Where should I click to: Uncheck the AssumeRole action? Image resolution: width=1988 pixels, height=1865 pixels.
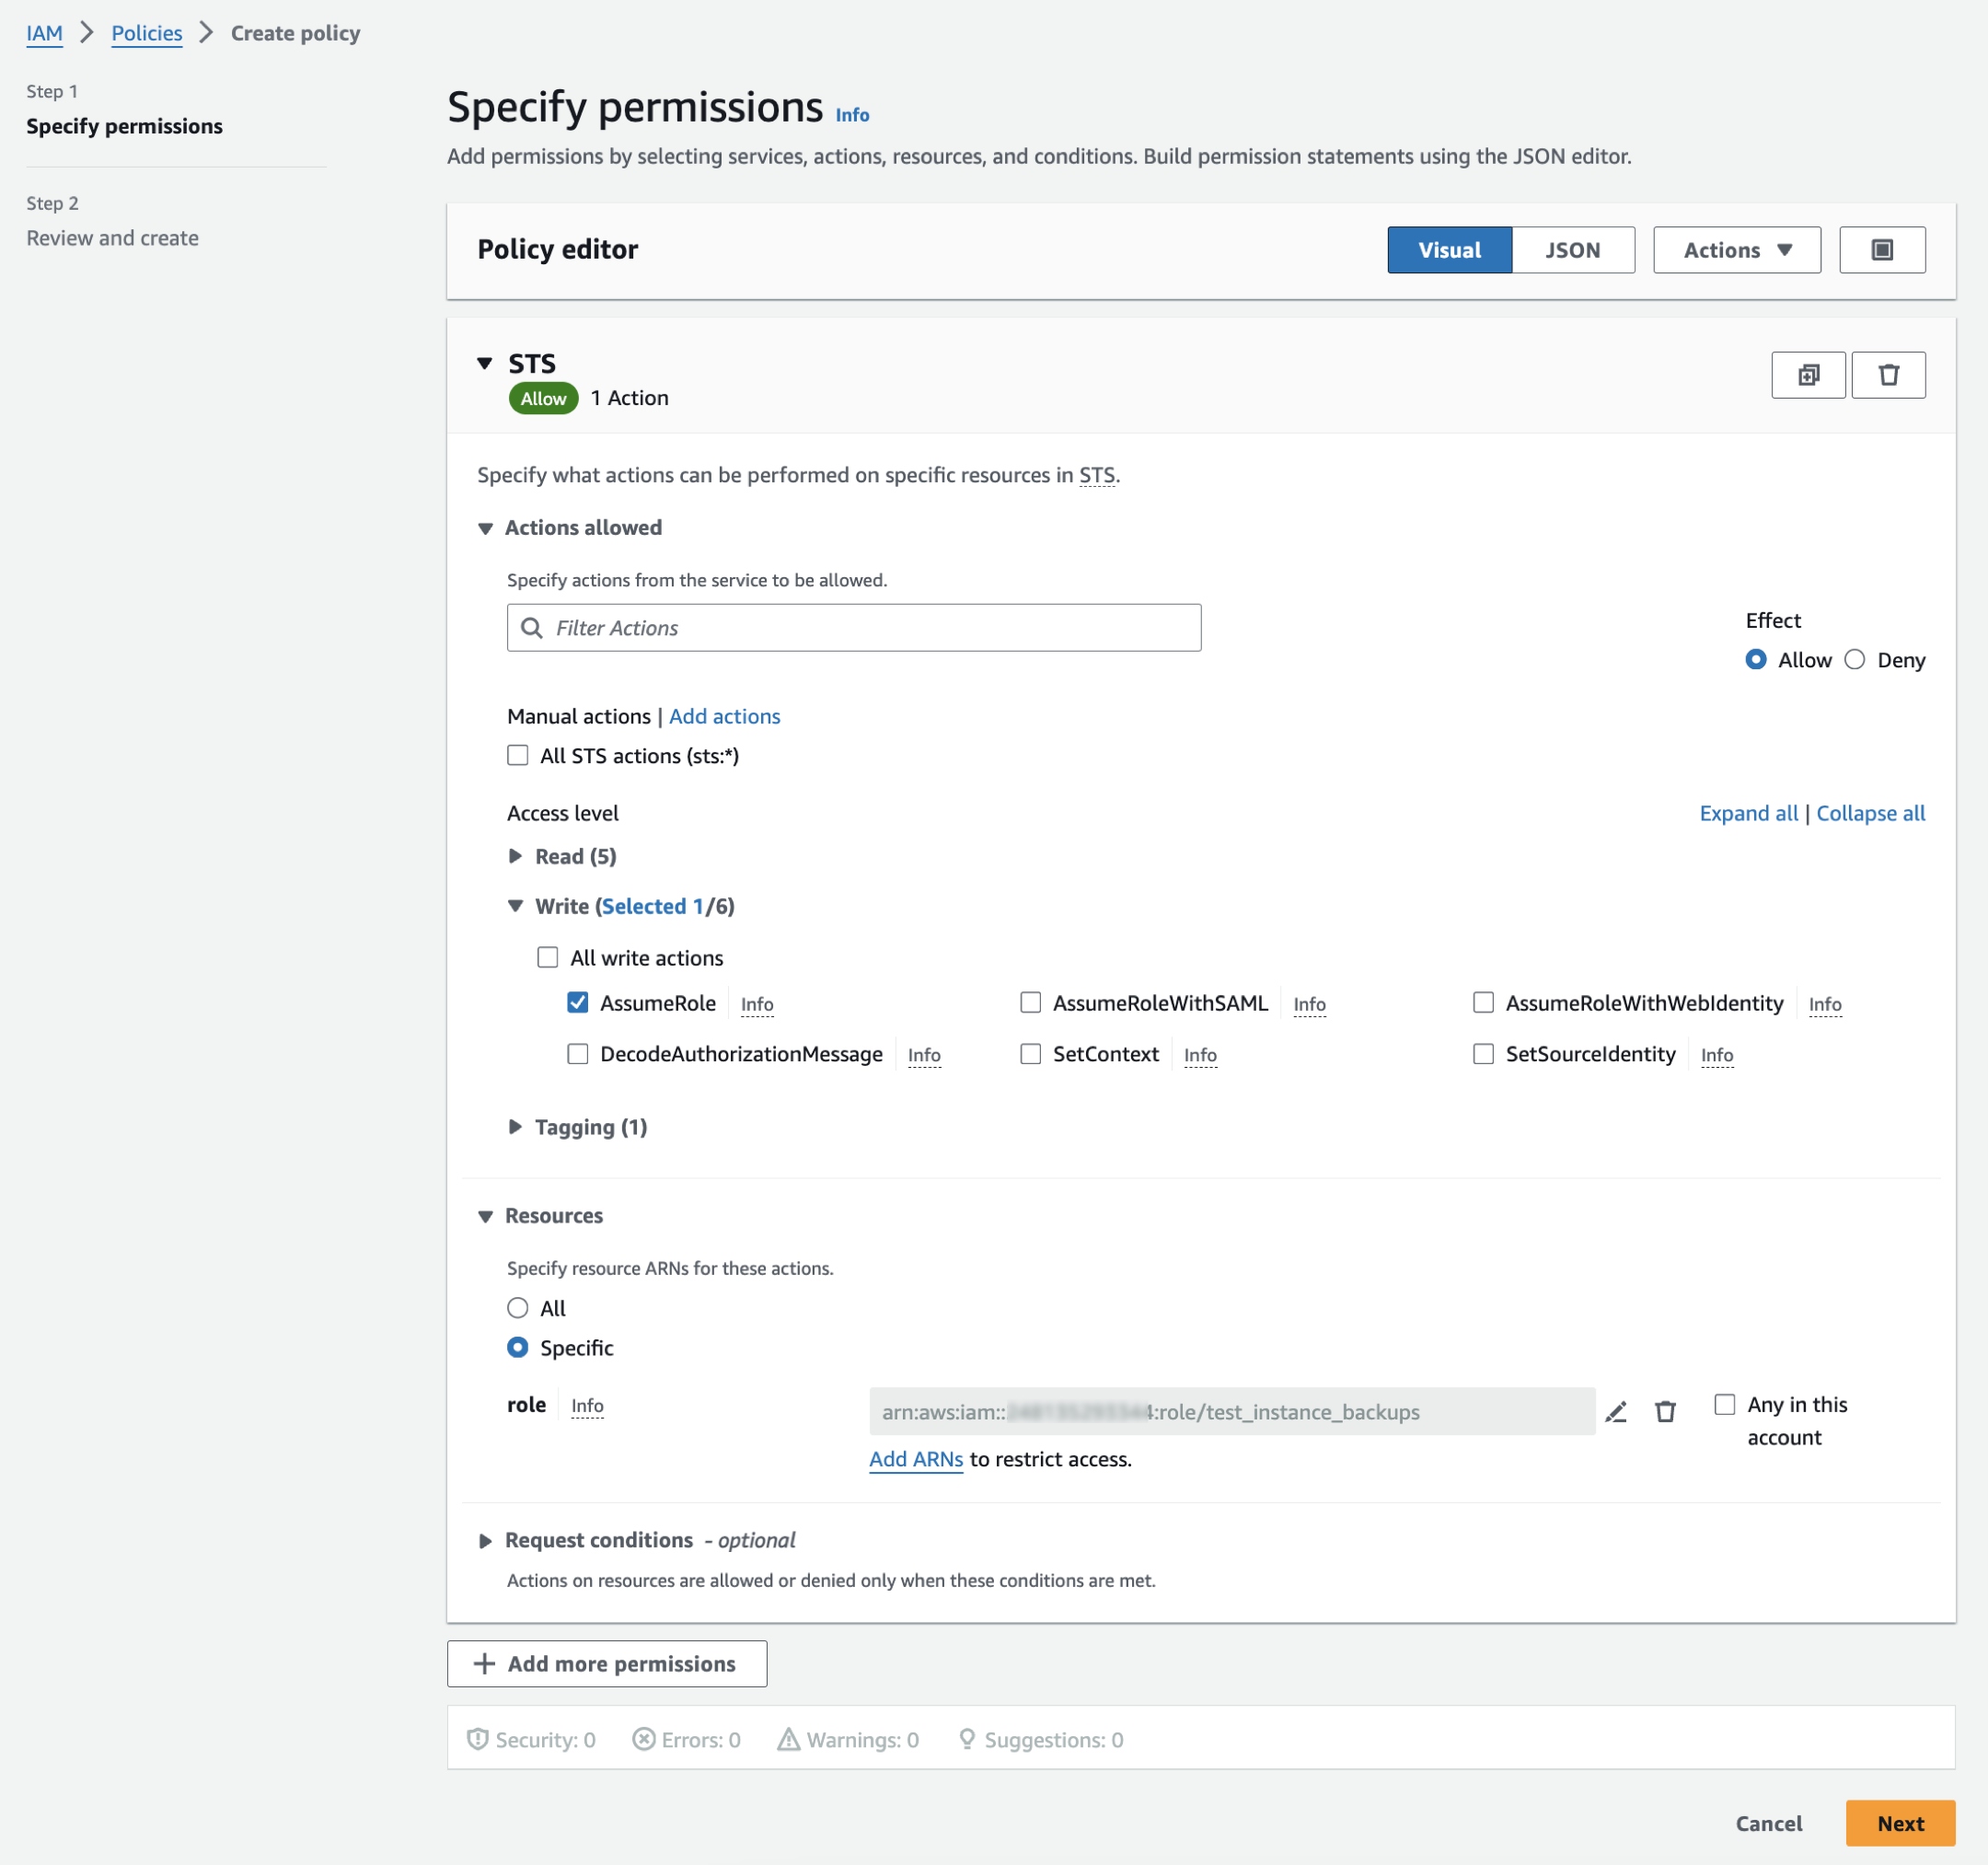point(577,1002)
